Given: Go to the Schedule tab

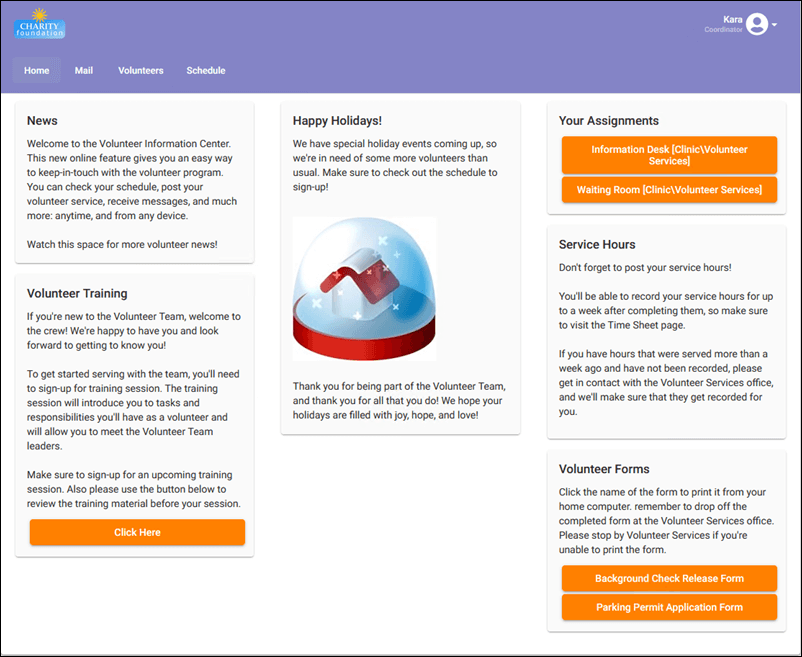Looking at the screenshot, I should [x=205, y=70].
